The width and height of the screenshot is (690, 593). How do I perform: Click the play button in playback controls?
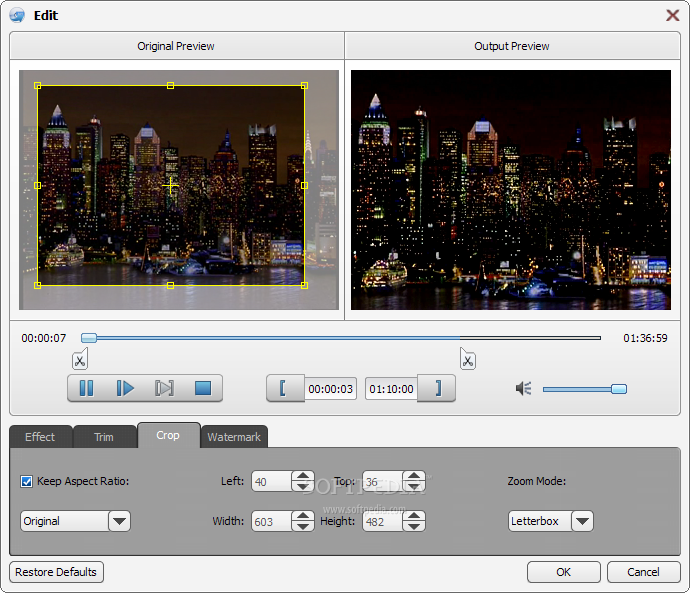pyautogui.click(x=125, y=388)
